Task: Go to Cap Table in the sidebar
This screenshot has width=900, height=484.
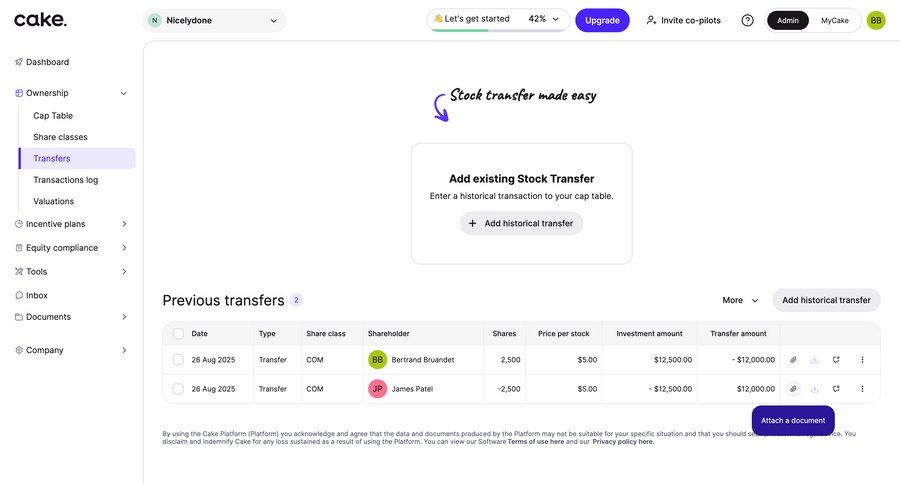Action: [53, 116]
